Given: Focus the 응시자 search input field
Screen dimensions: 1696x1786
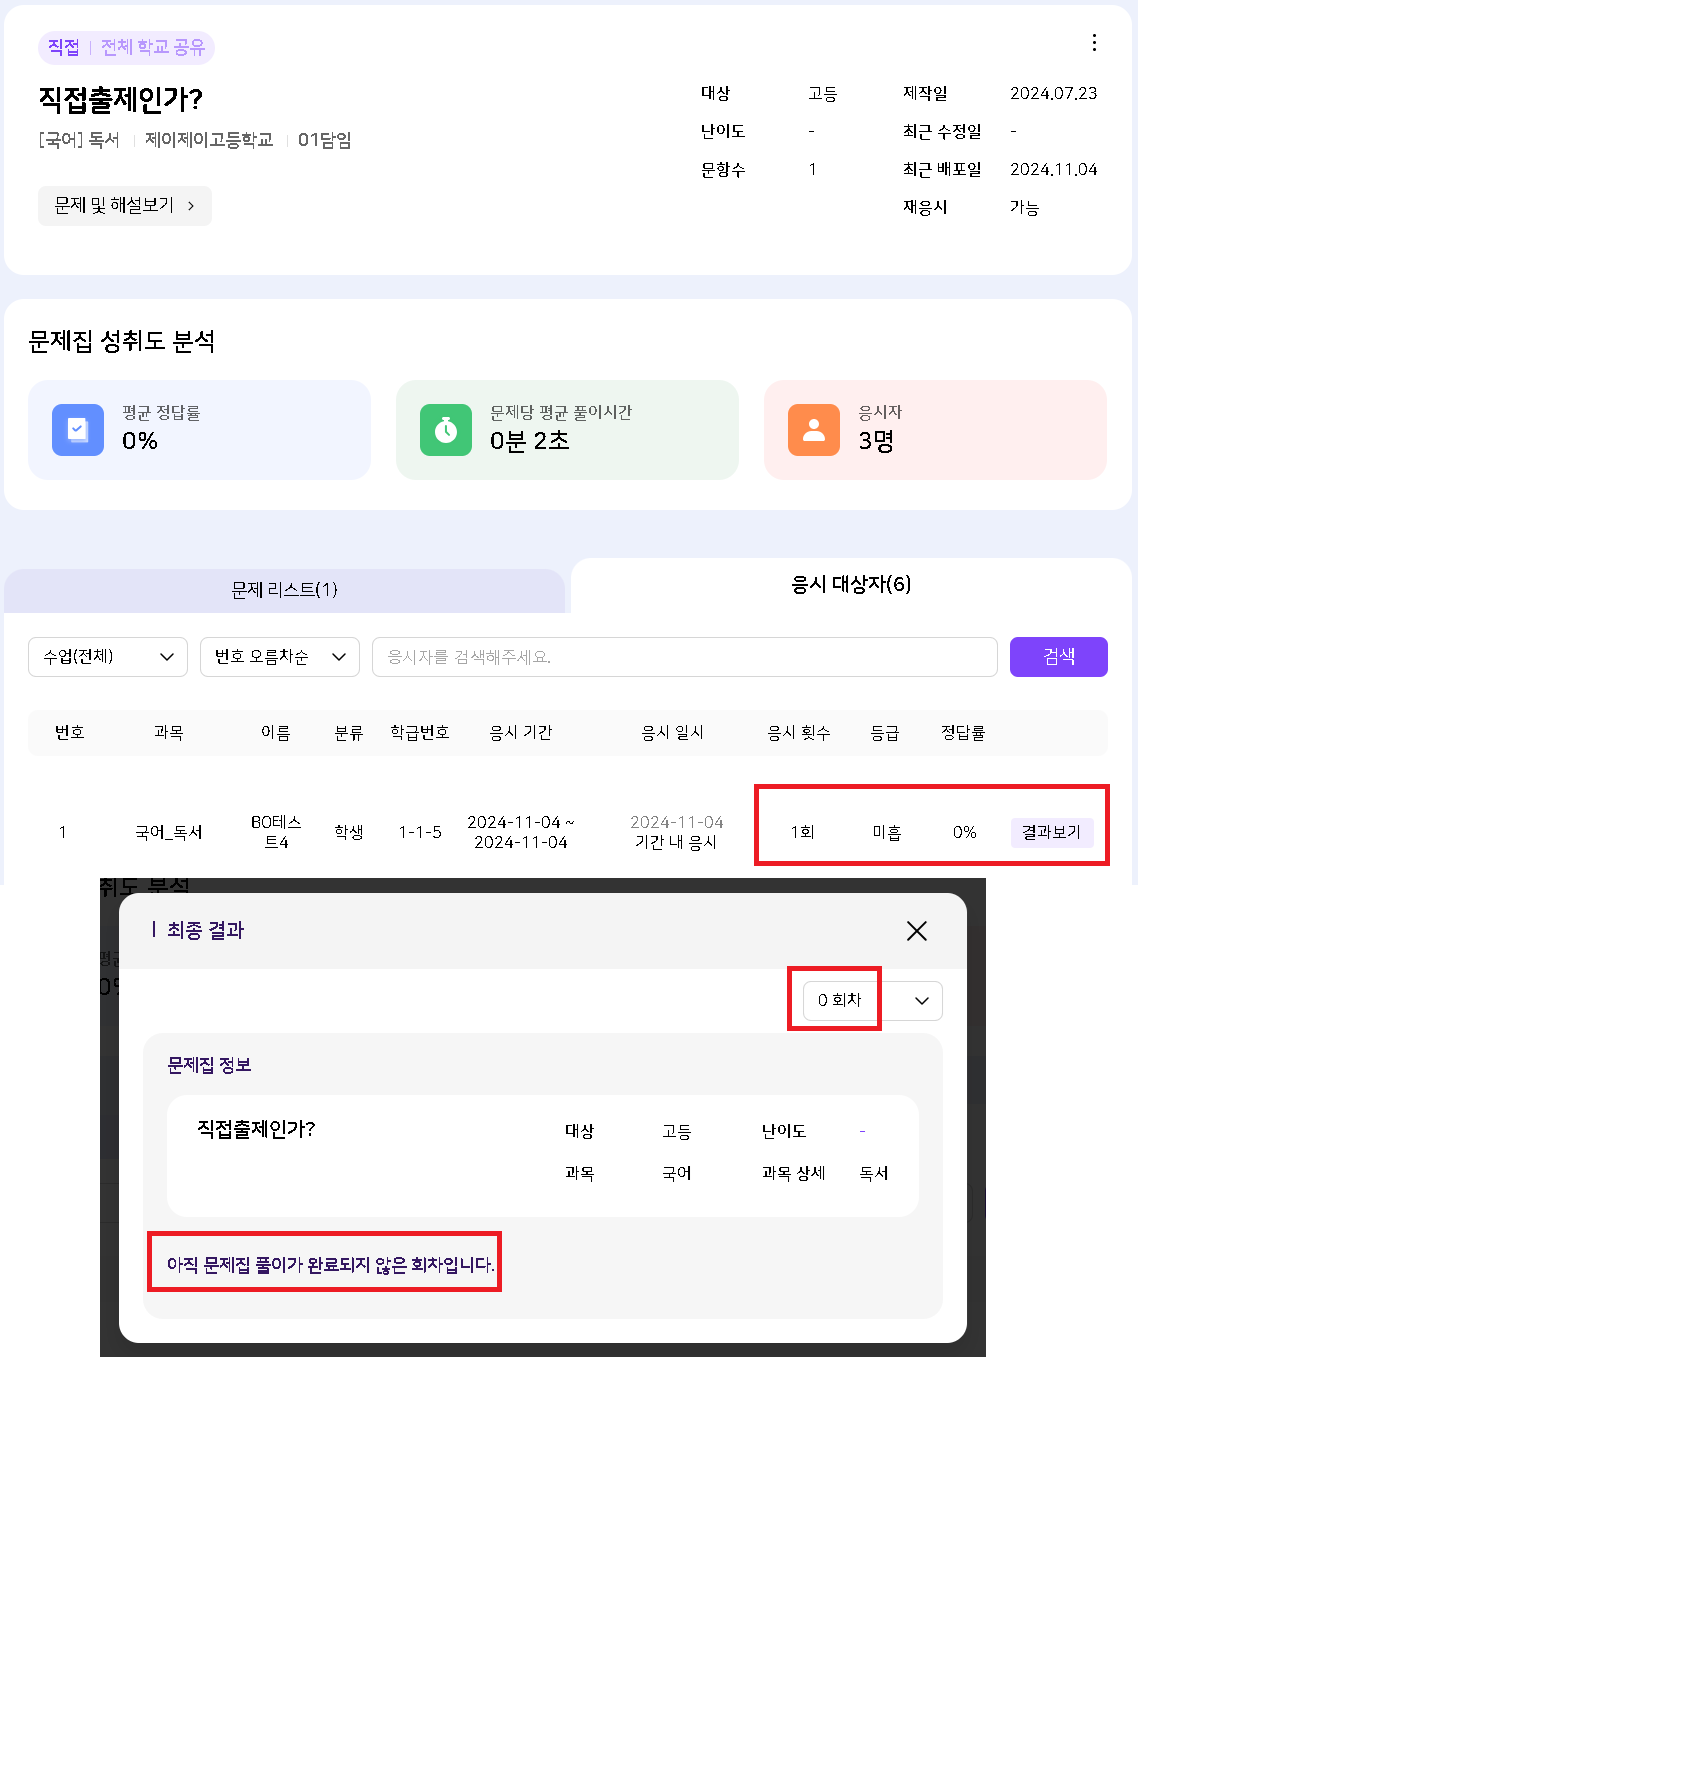Looking at the screenshot, I should click(x=684, y=657).
